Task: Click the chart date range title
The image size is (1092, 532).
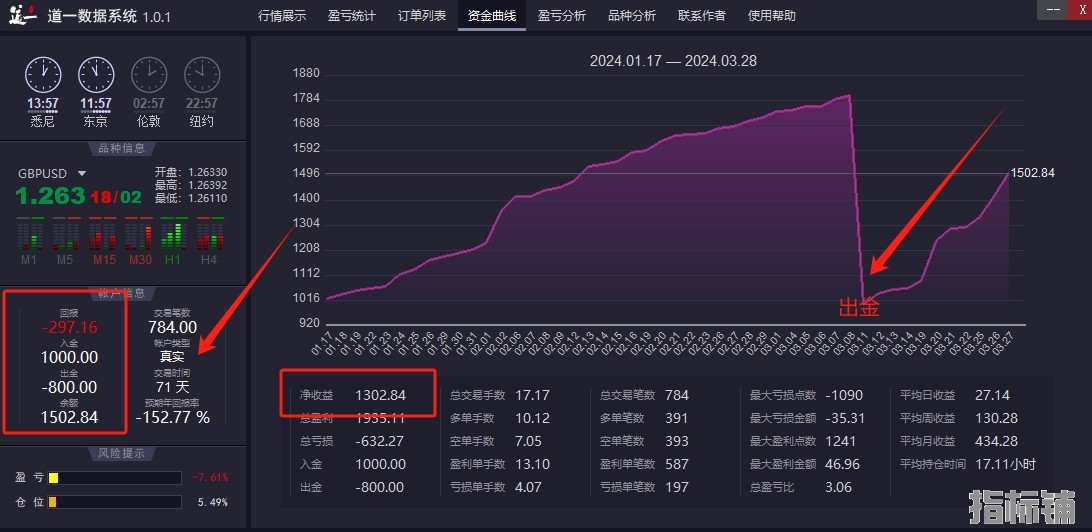Action: [673, 61]
